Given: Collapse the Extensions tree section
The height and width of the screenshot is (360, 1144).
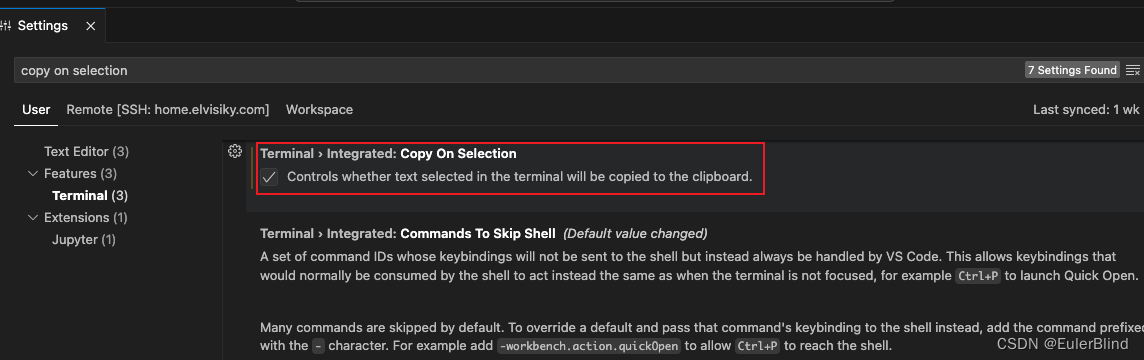Looking at the screenshot, I should 32,218.
